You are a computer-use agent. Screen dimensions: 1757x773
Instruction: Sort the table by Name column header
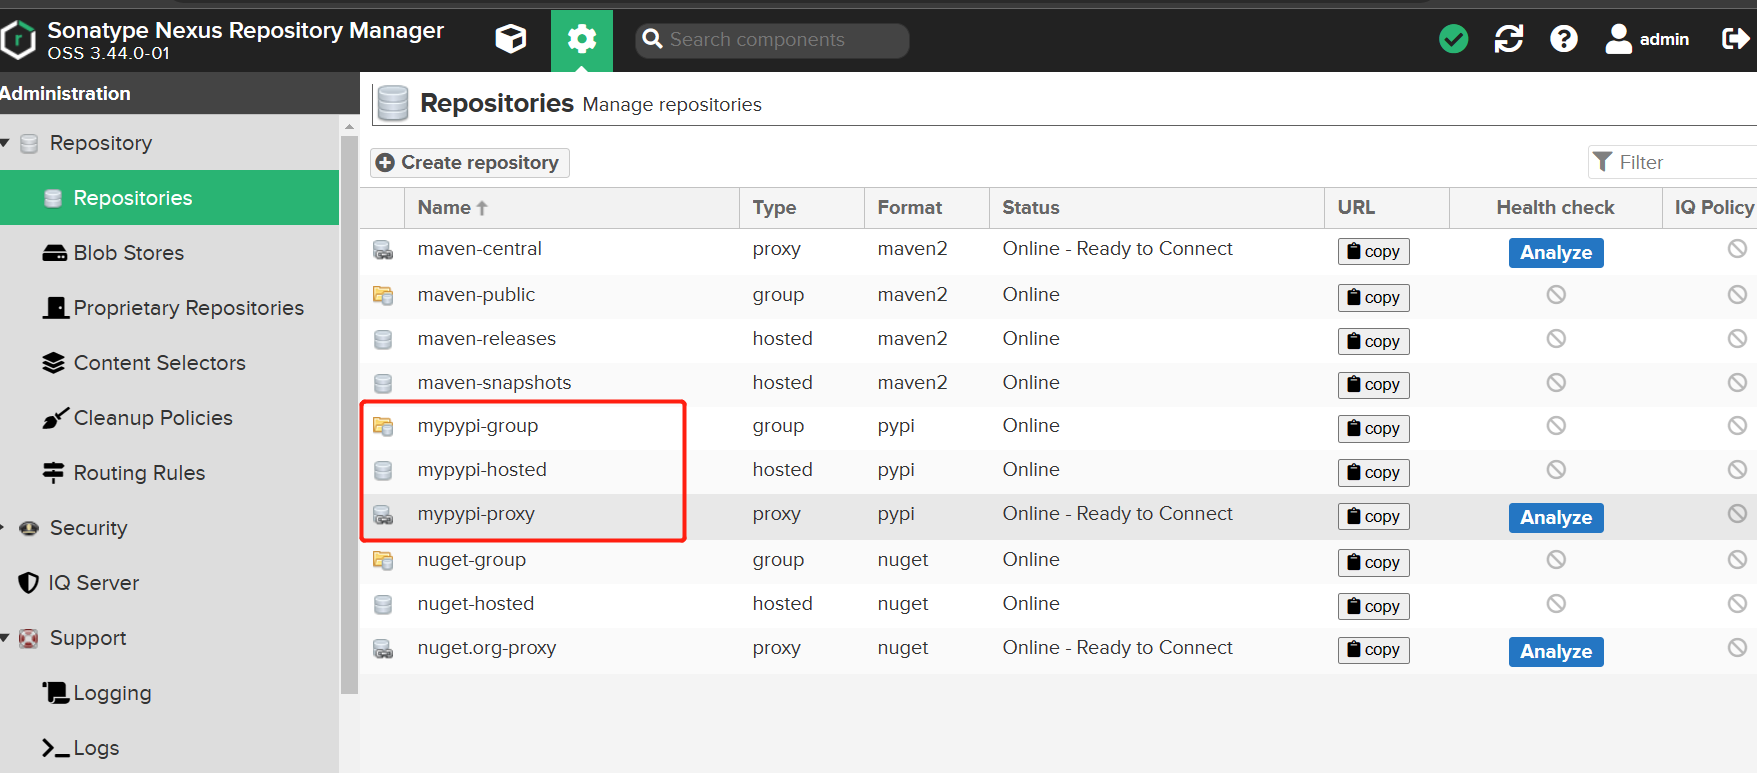coord(445,208)
